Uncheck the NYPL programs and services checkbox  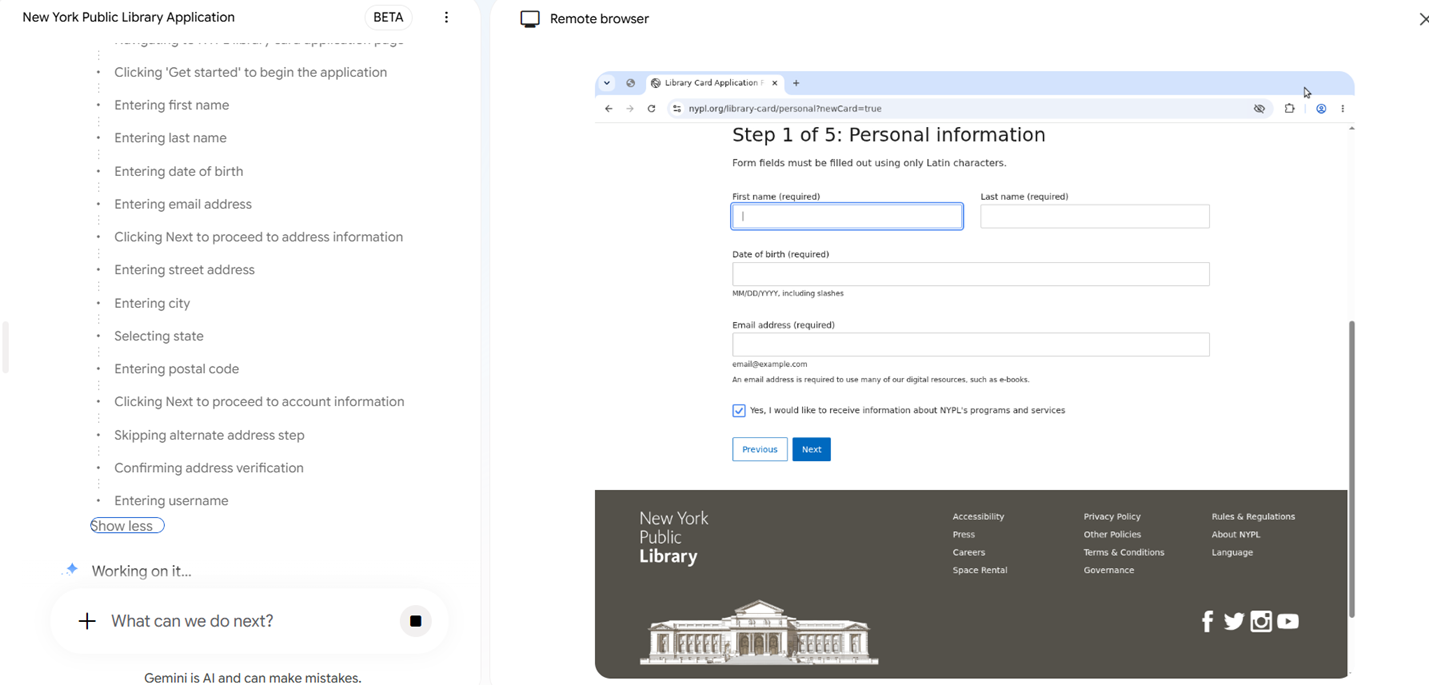coord(739,411)
